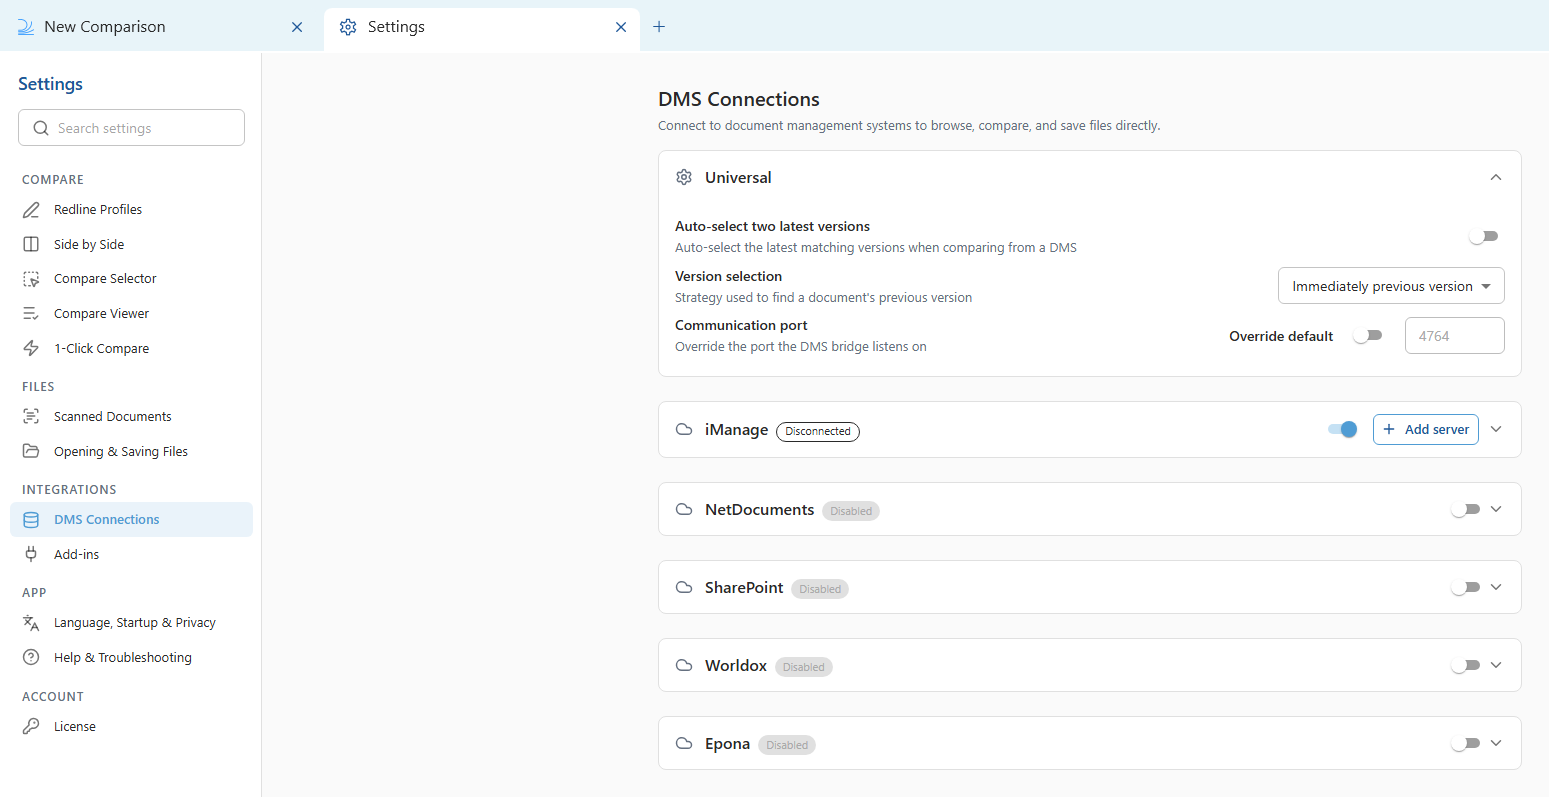Click the communication port 4764 field
This screenshot has height=797, width=1549.
click(1454, 336)
